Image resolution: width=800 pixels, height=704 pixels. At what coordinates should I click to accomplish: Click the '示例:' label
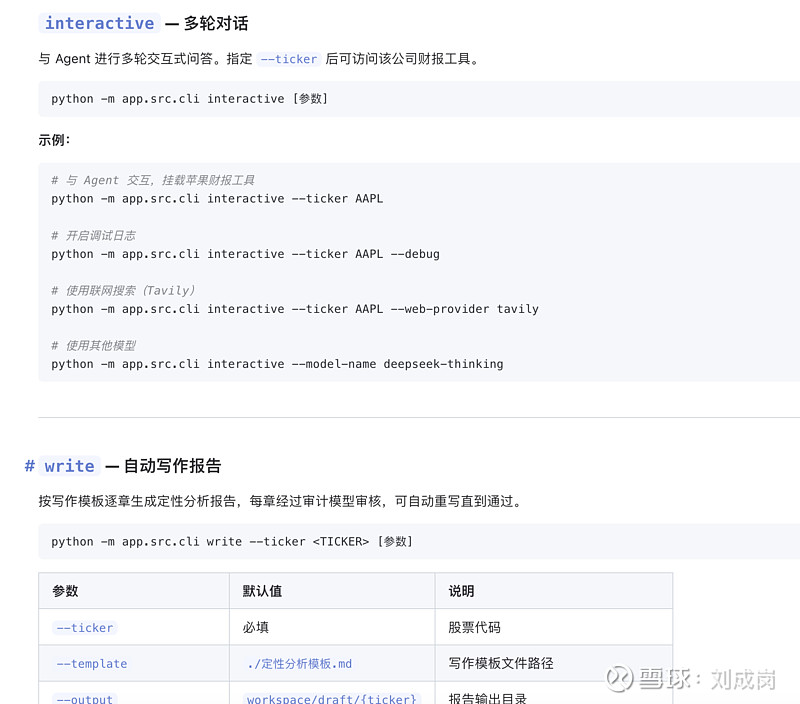(54, 140)
